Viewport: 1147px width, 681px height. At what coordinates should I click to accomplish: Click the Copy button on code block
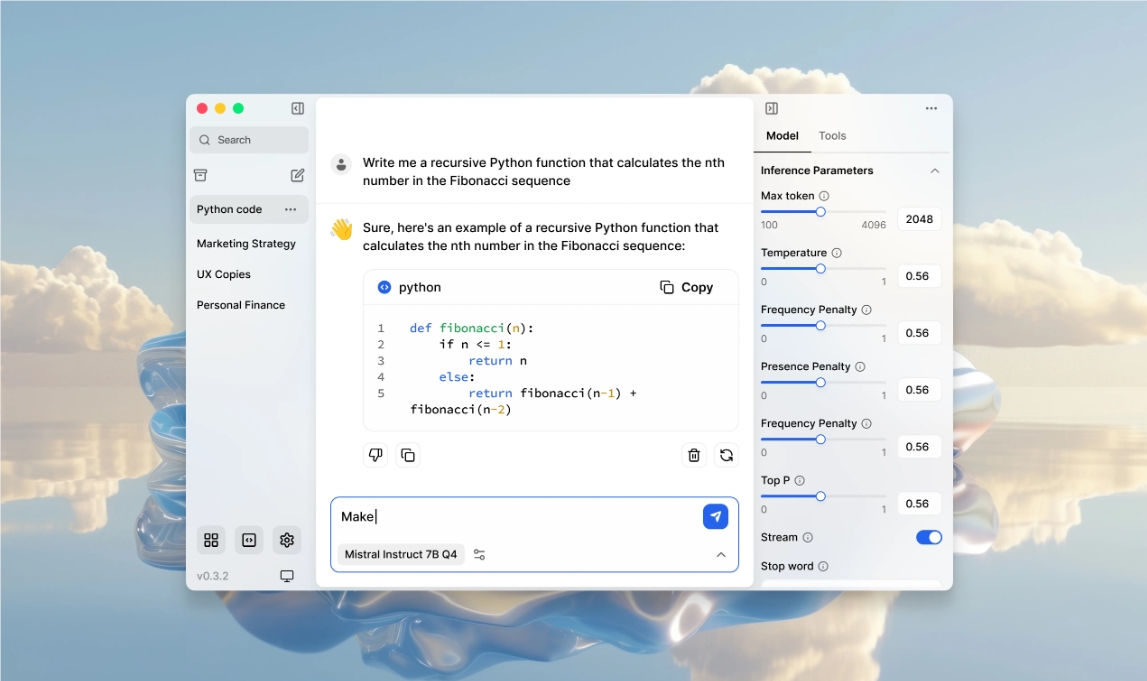[x=686, y=287]
